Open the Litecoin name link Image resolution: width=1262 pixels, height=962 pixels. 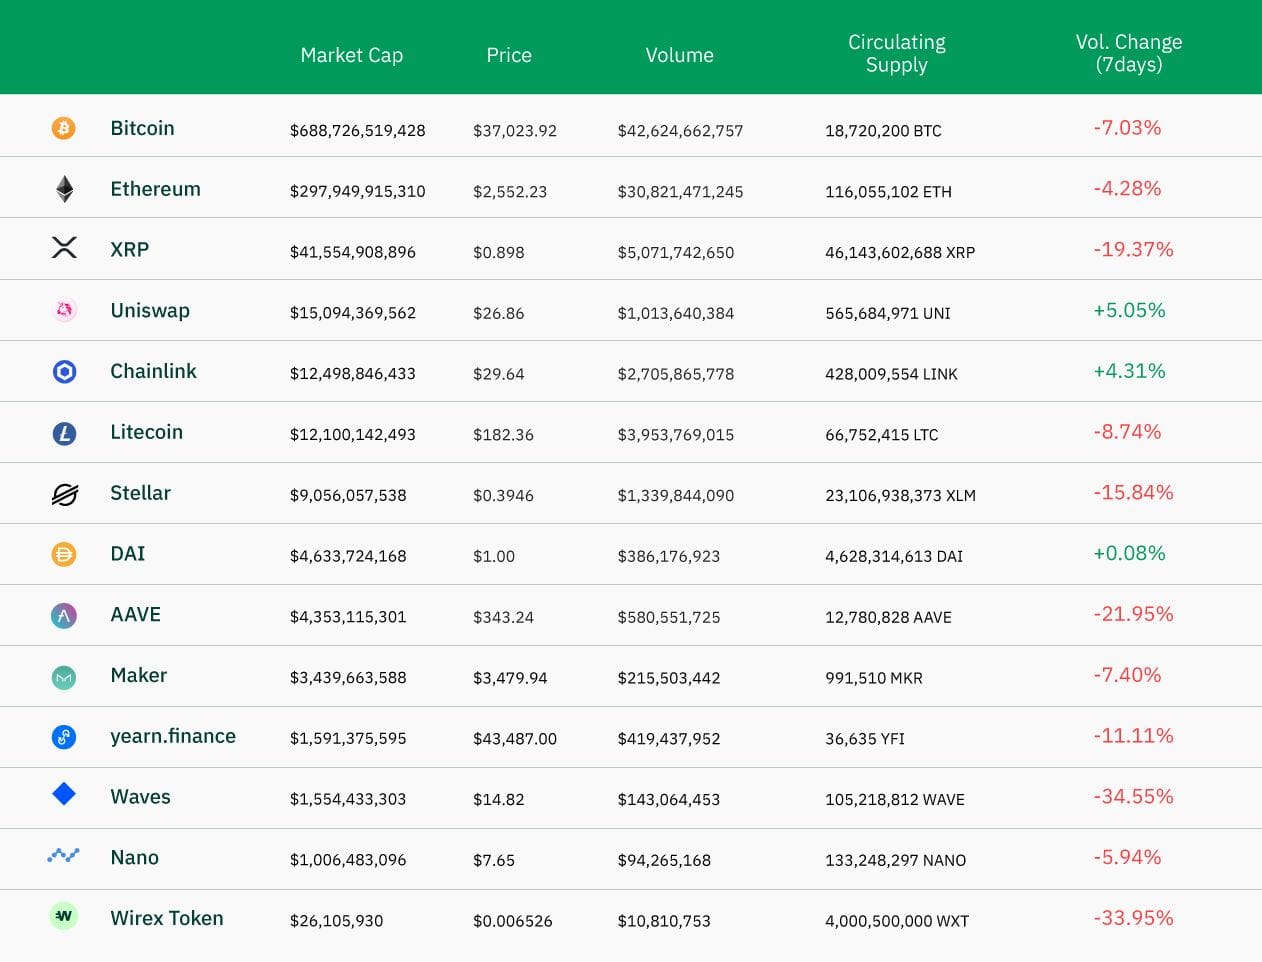pos(146,432)
